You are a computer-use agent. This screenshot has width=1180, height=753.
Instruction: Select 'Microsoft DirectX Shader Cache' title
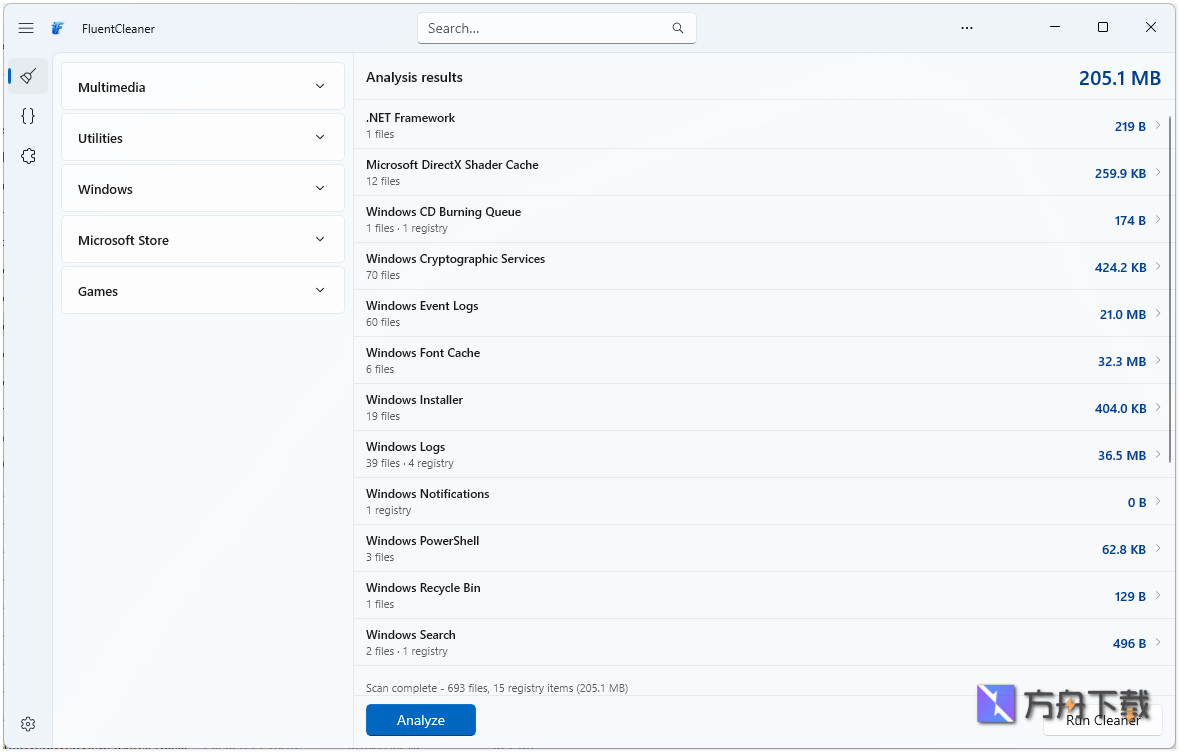coord(452,165)
